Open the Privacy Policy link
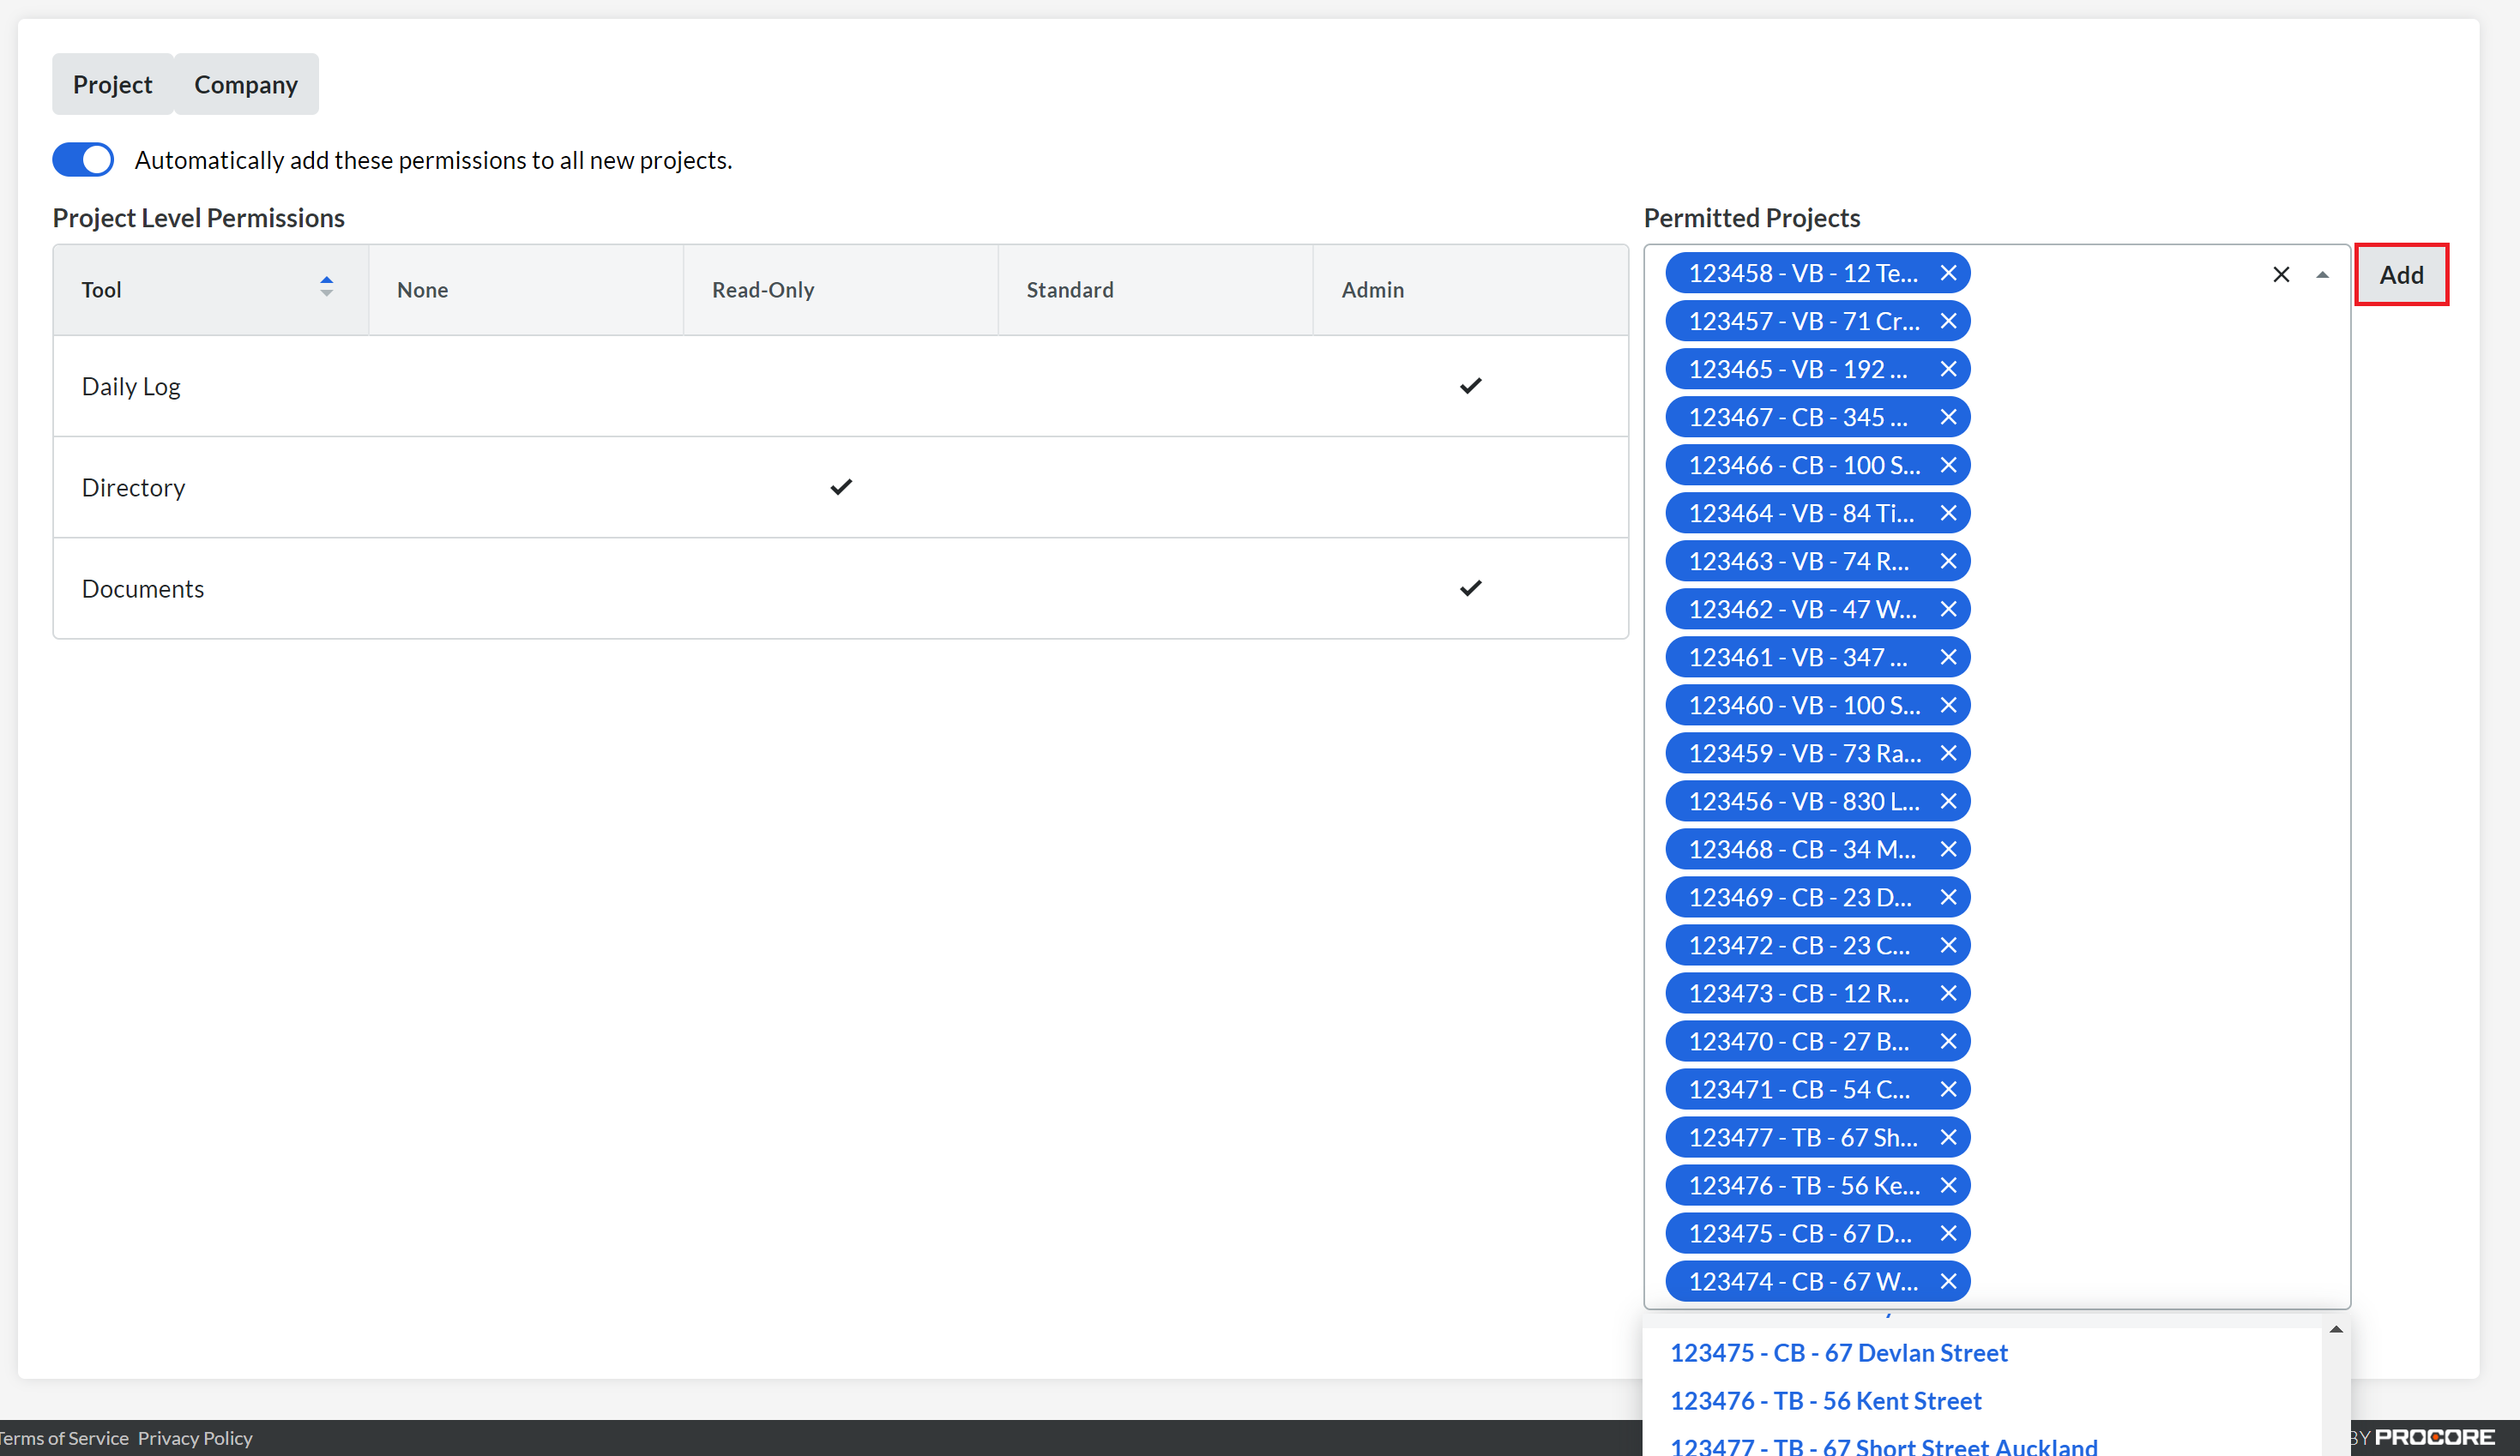 [195, 1438]
